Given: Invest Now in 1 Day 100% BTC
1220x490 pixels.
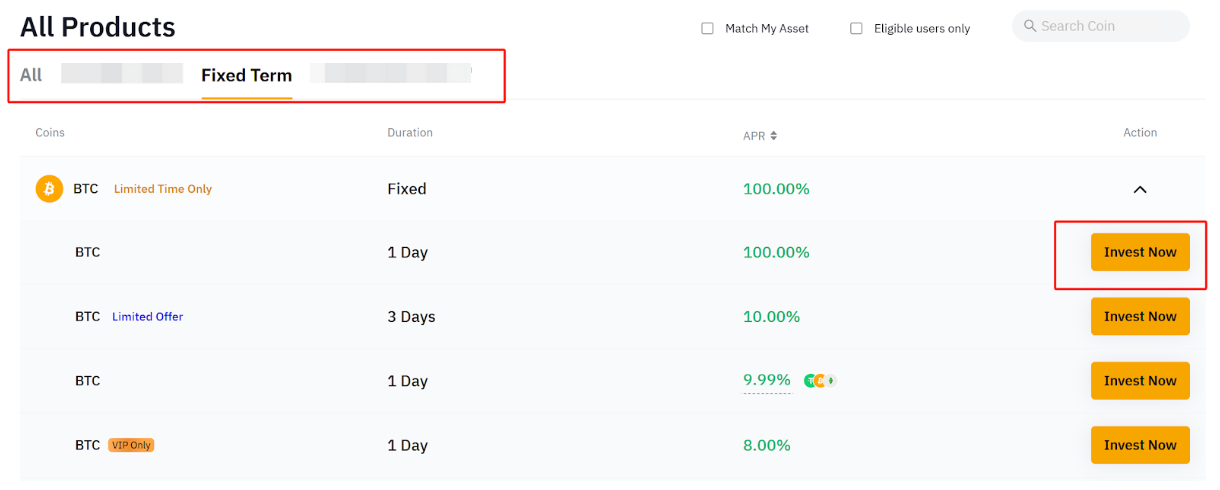Looking at the screenshot, I should [x=1139, y=253].
